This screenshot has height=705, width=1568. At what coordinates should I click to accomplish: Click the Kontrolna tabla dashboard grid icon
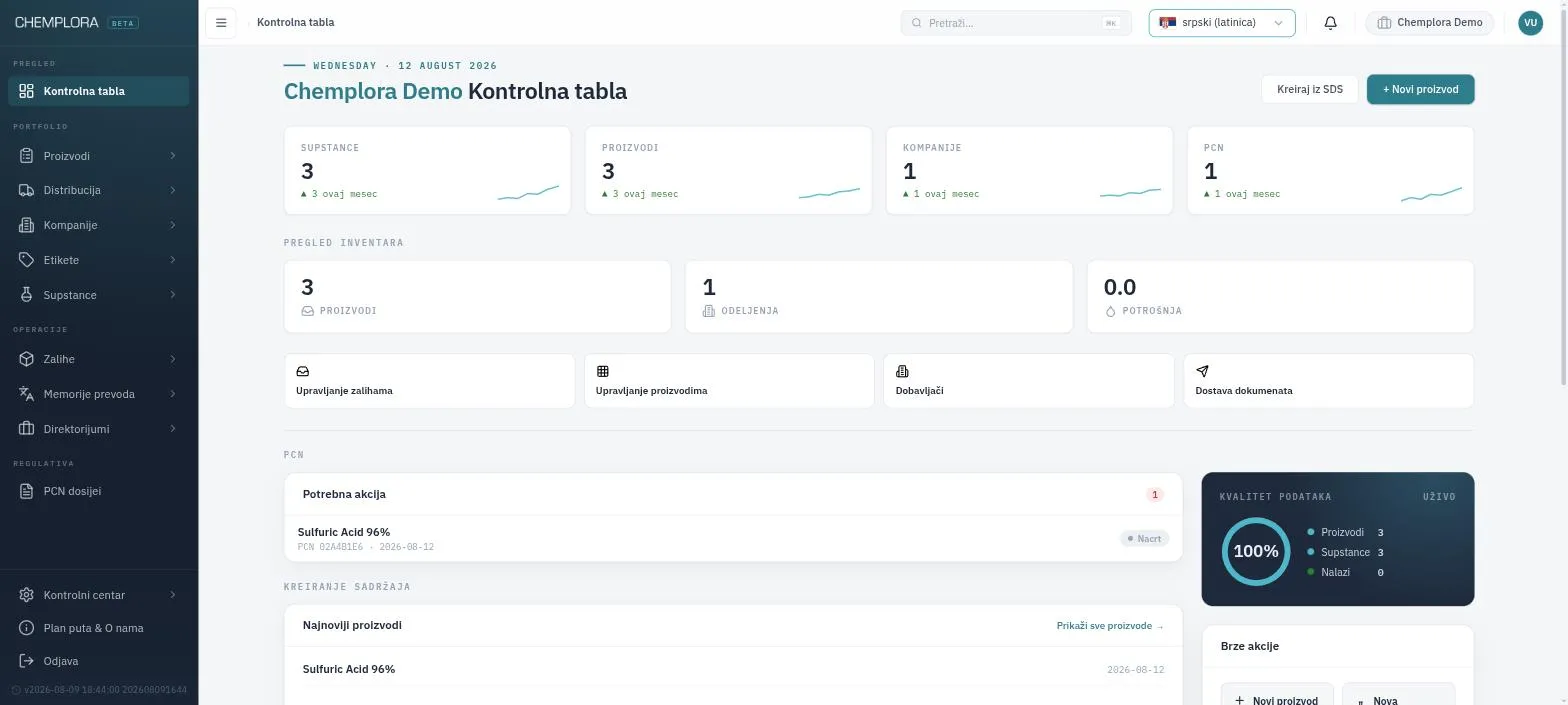pyautogui.click(x=27, y=91)
